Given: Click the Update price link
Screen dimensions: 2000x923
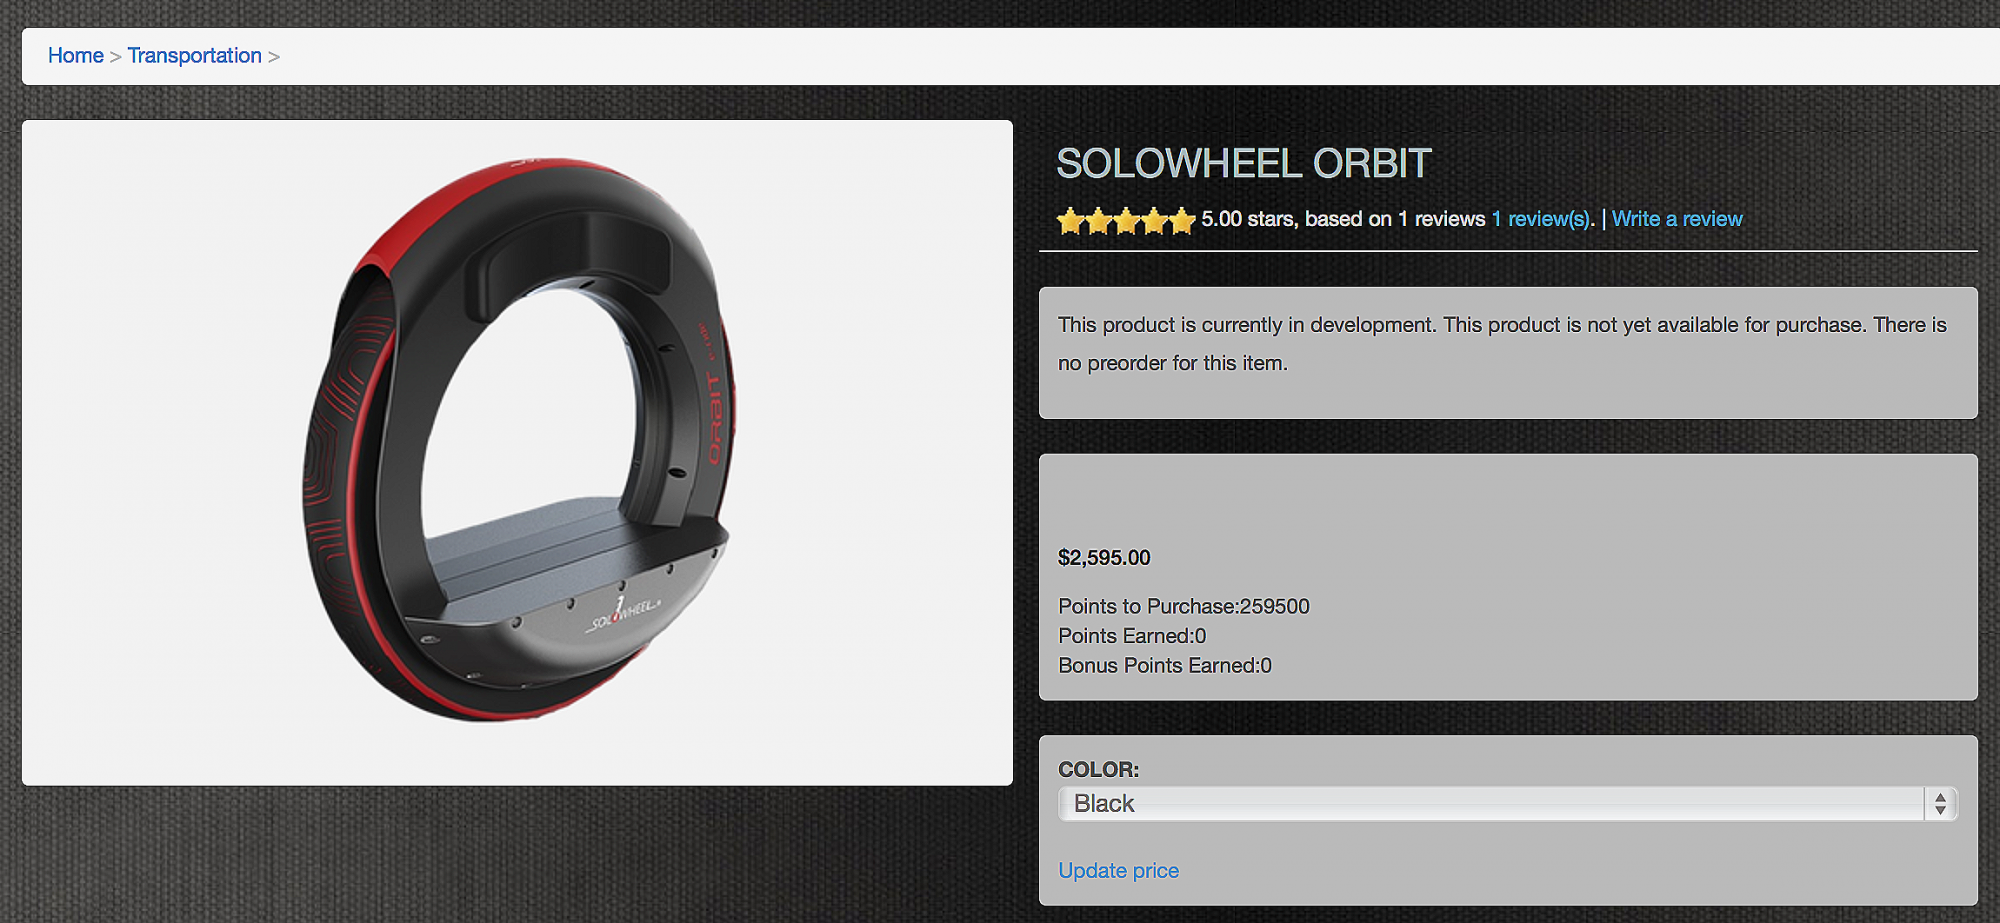Looking at the screenshot, I should pyautogui.click(x=1119, y=871).
